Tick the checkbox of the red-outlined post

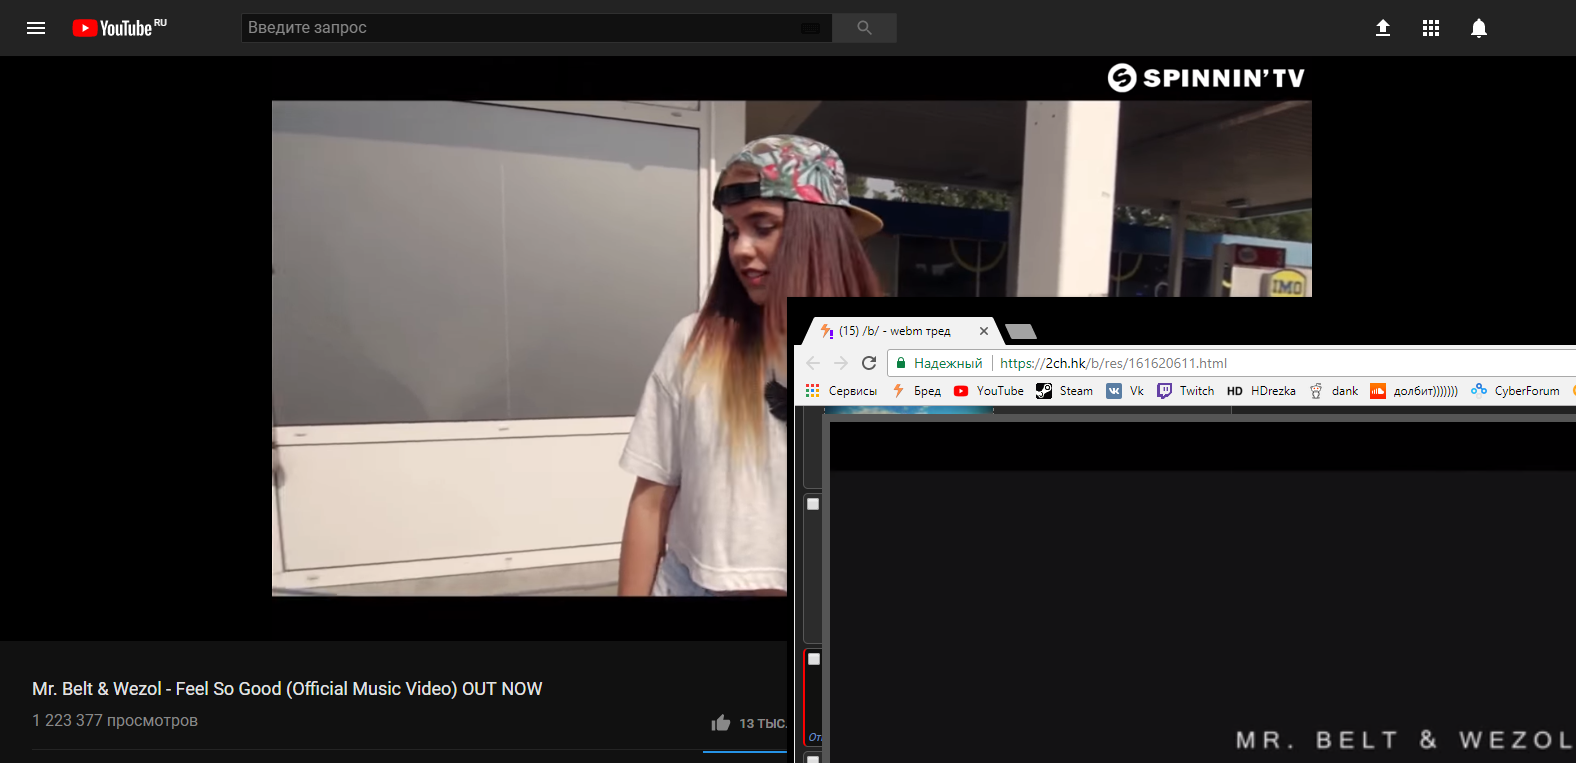pyautogui.click(x=814, y=659)
